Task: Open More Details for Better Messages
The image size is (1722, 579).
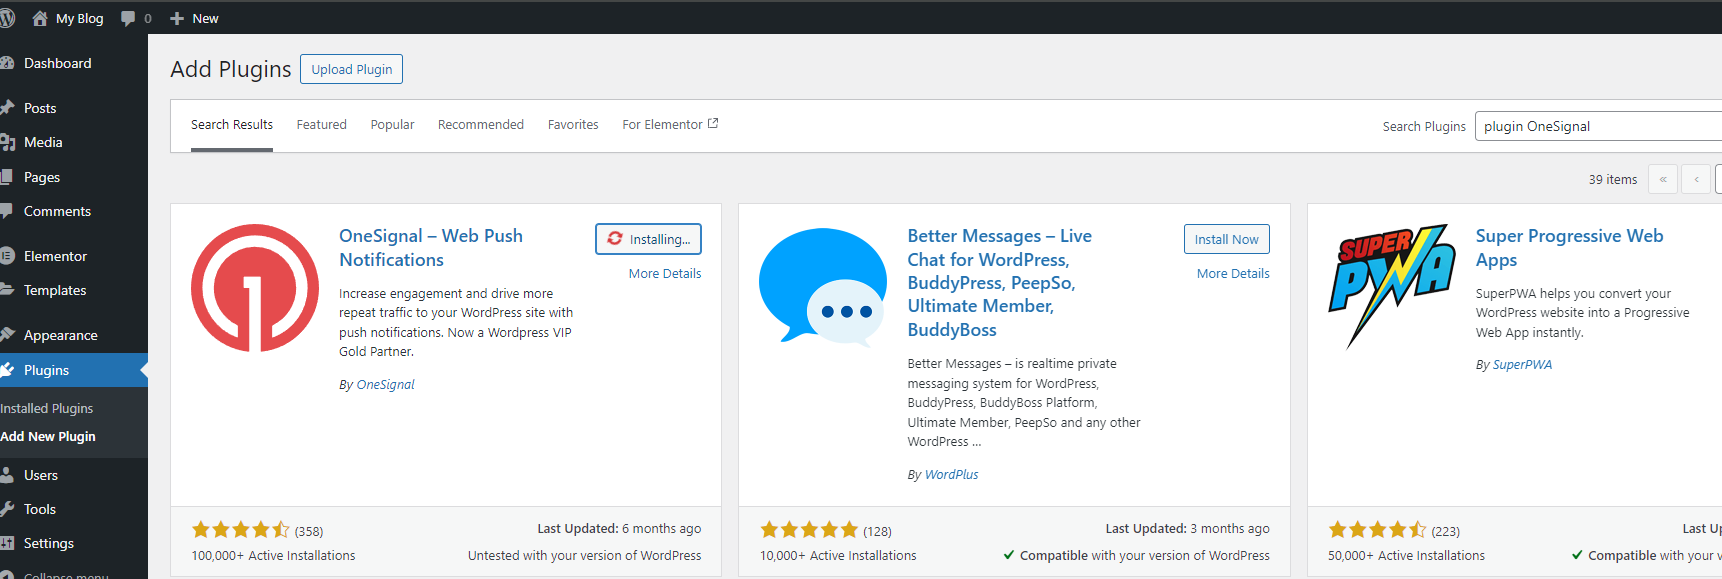Action: 1233,273
